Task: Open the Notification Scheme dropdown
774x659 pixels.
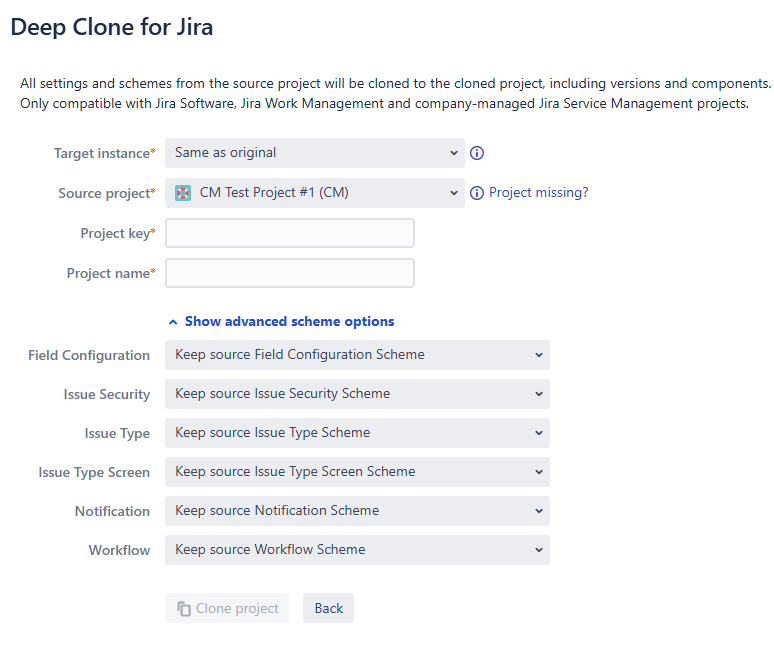Action: (357, 511)
